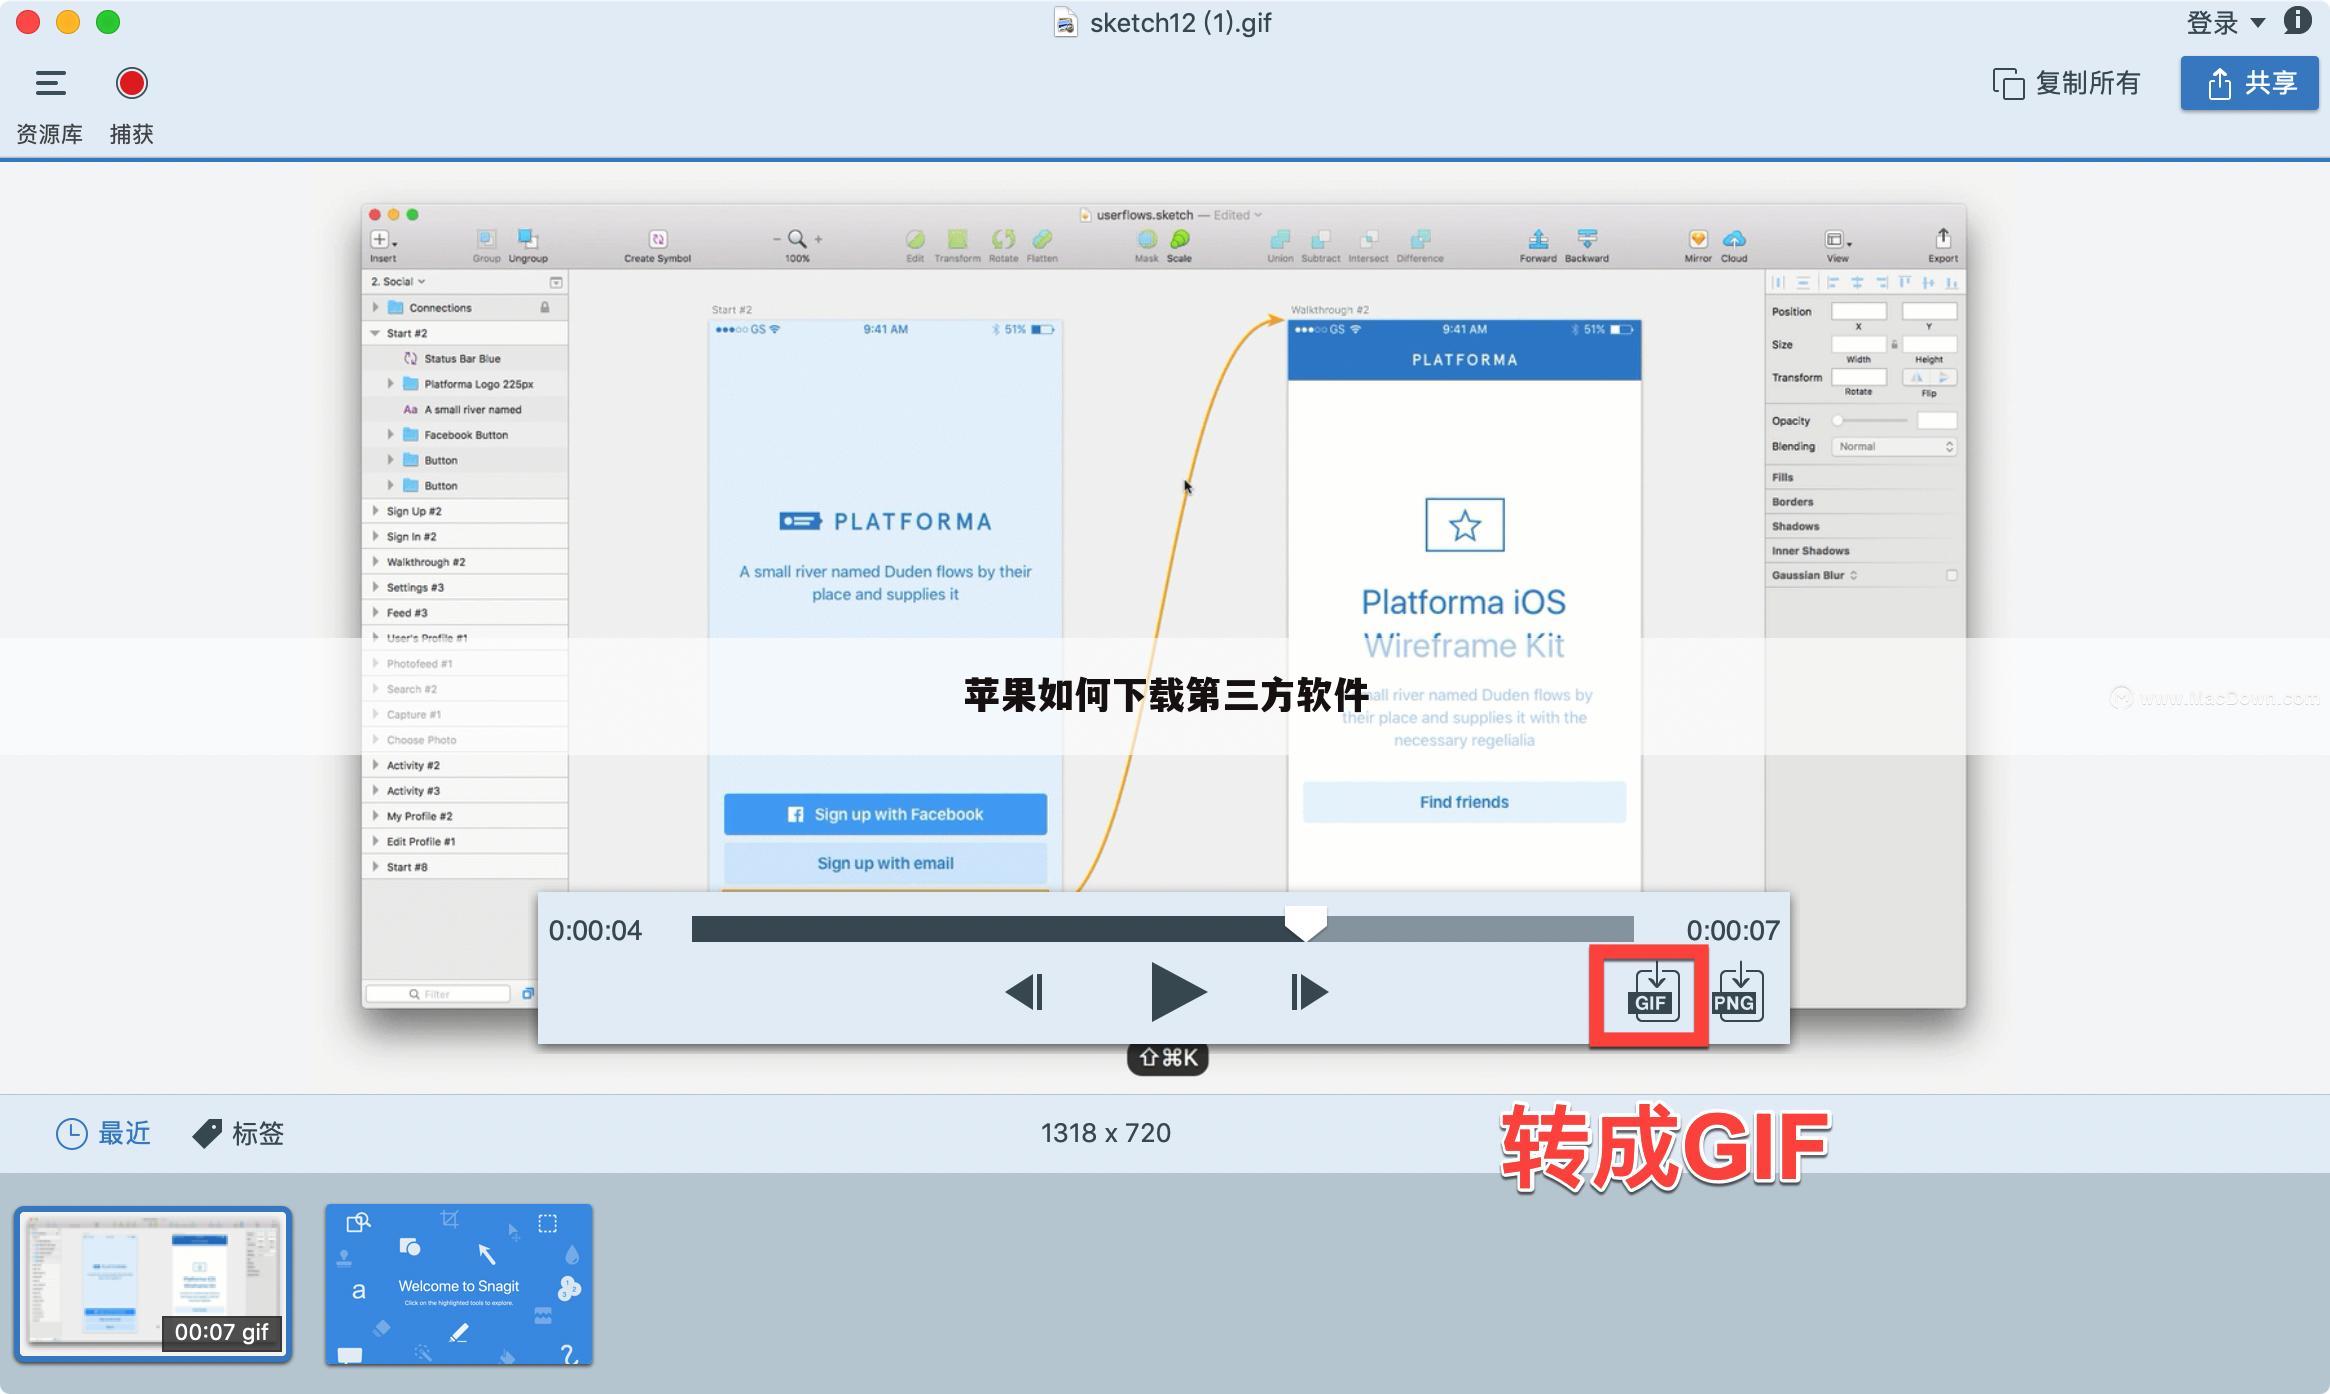2330x1394 pixels.
Task: Expand the Settings #3 artboard
Action: (376, 587)
